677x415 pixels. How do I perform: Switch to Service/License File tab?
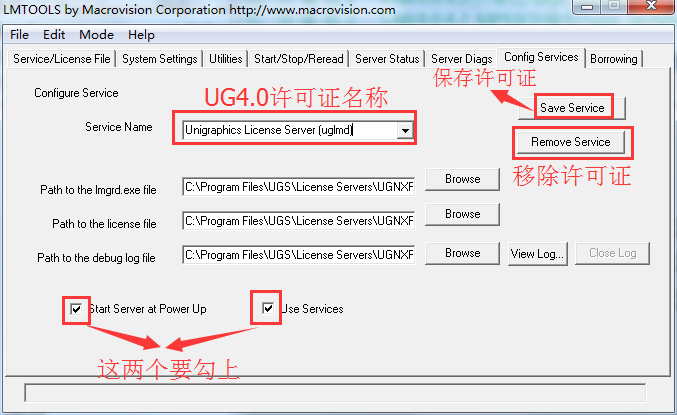tap(62, 59)
